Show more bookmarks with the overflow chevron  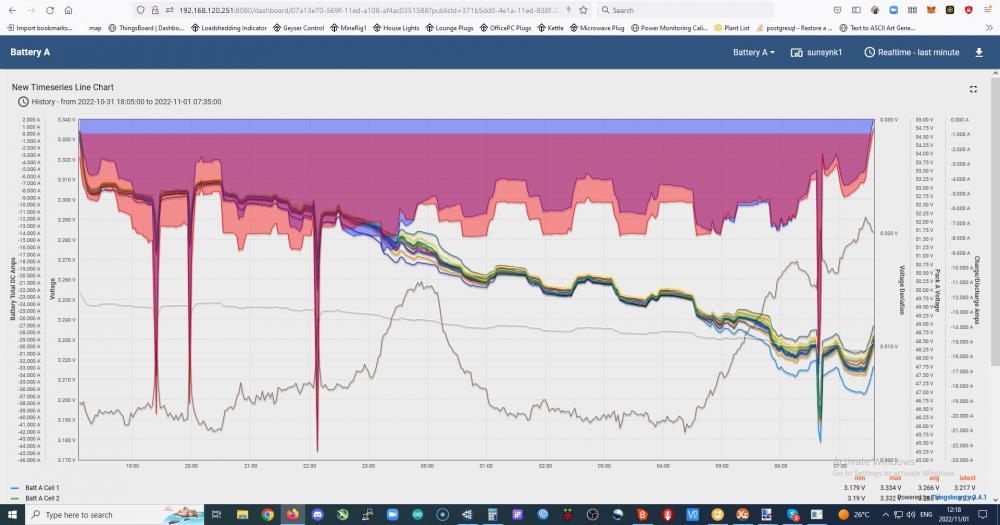coord(989,28)
